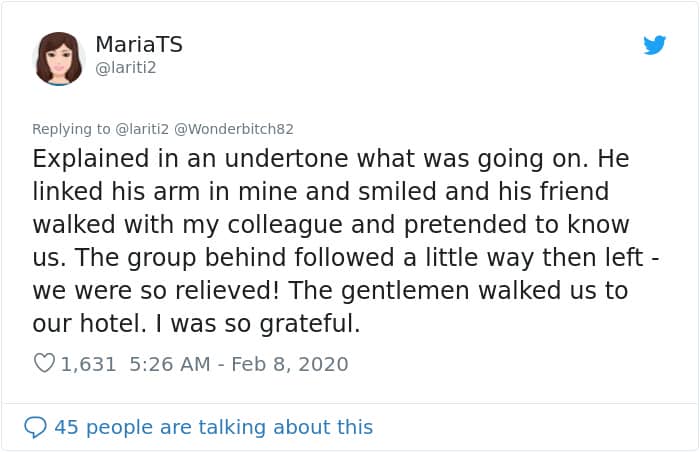Click the text 'walked with my colleague'
This screenshot has height=452, width=700.
[150, 222]
